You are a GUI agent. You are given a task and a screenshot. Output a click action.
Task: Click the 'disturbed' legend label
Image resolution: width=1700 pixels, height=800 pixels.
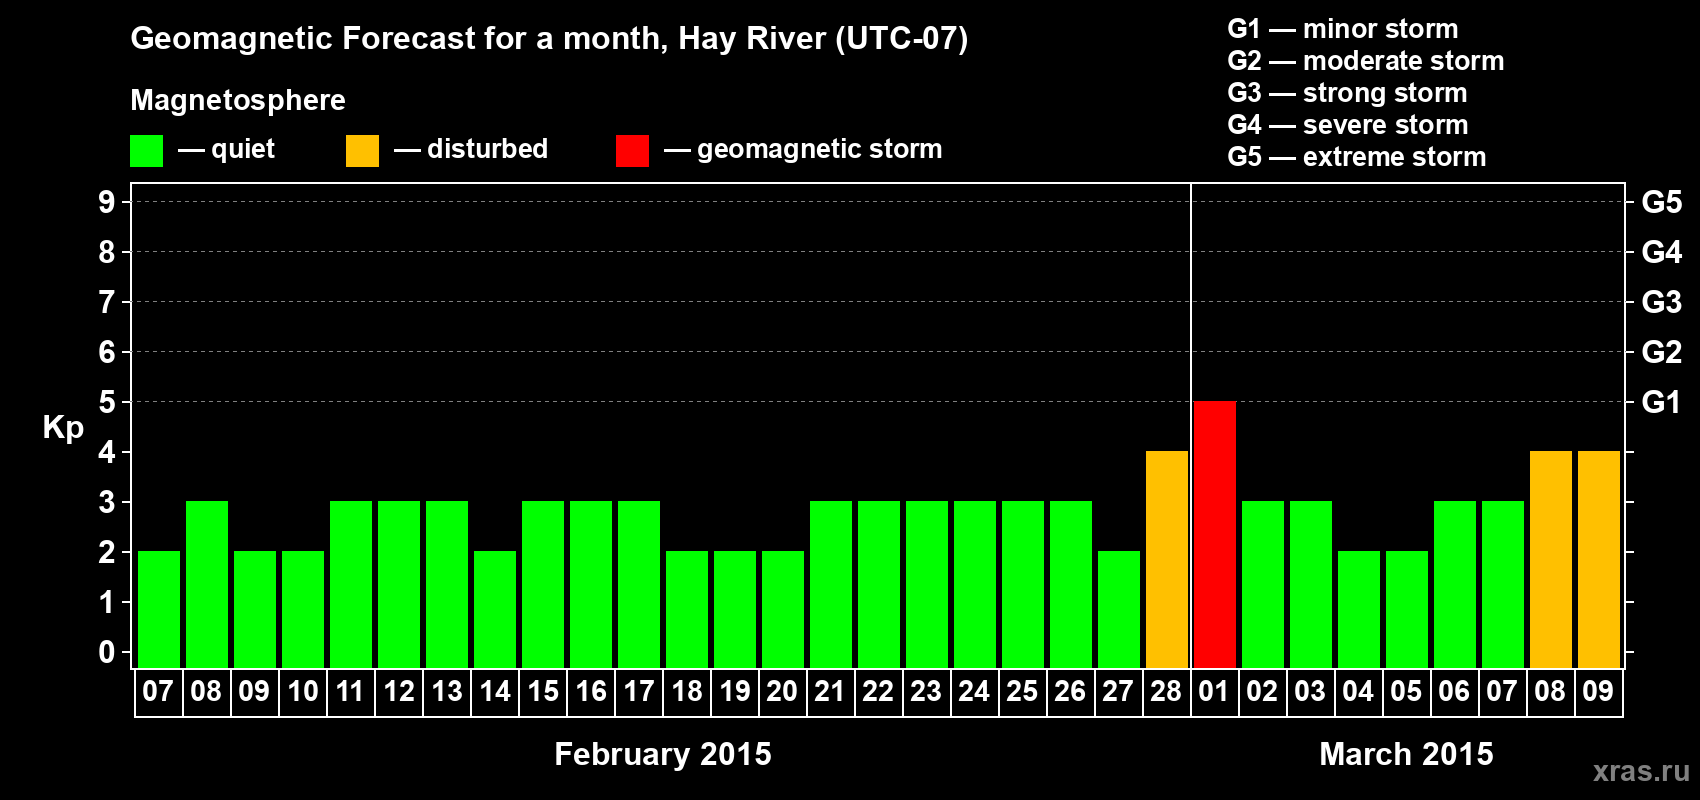point(487,149)
